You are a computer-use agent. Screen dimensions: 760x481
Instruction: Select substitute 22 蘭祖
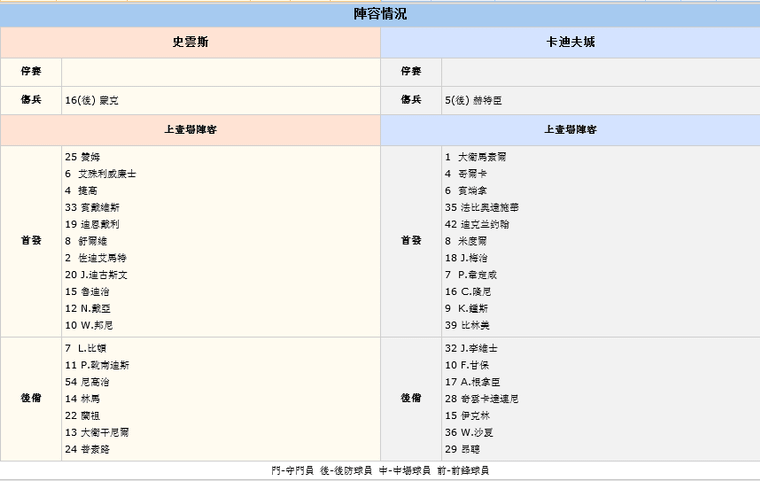pyautogui.click(x=82, y=416)
